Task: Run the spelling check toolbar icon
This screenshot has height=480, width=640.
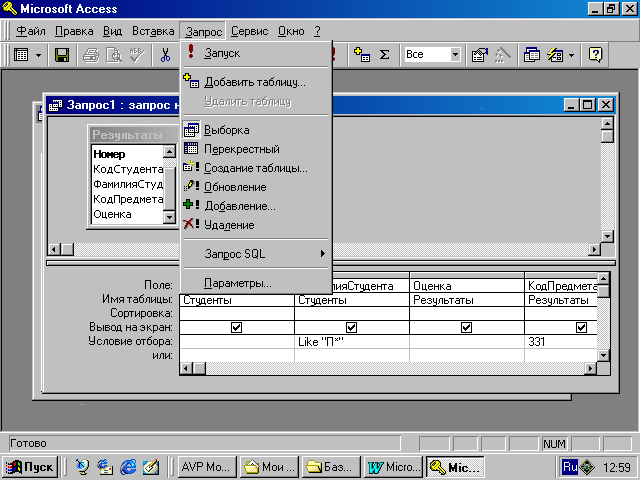Action: click(137, 55)
